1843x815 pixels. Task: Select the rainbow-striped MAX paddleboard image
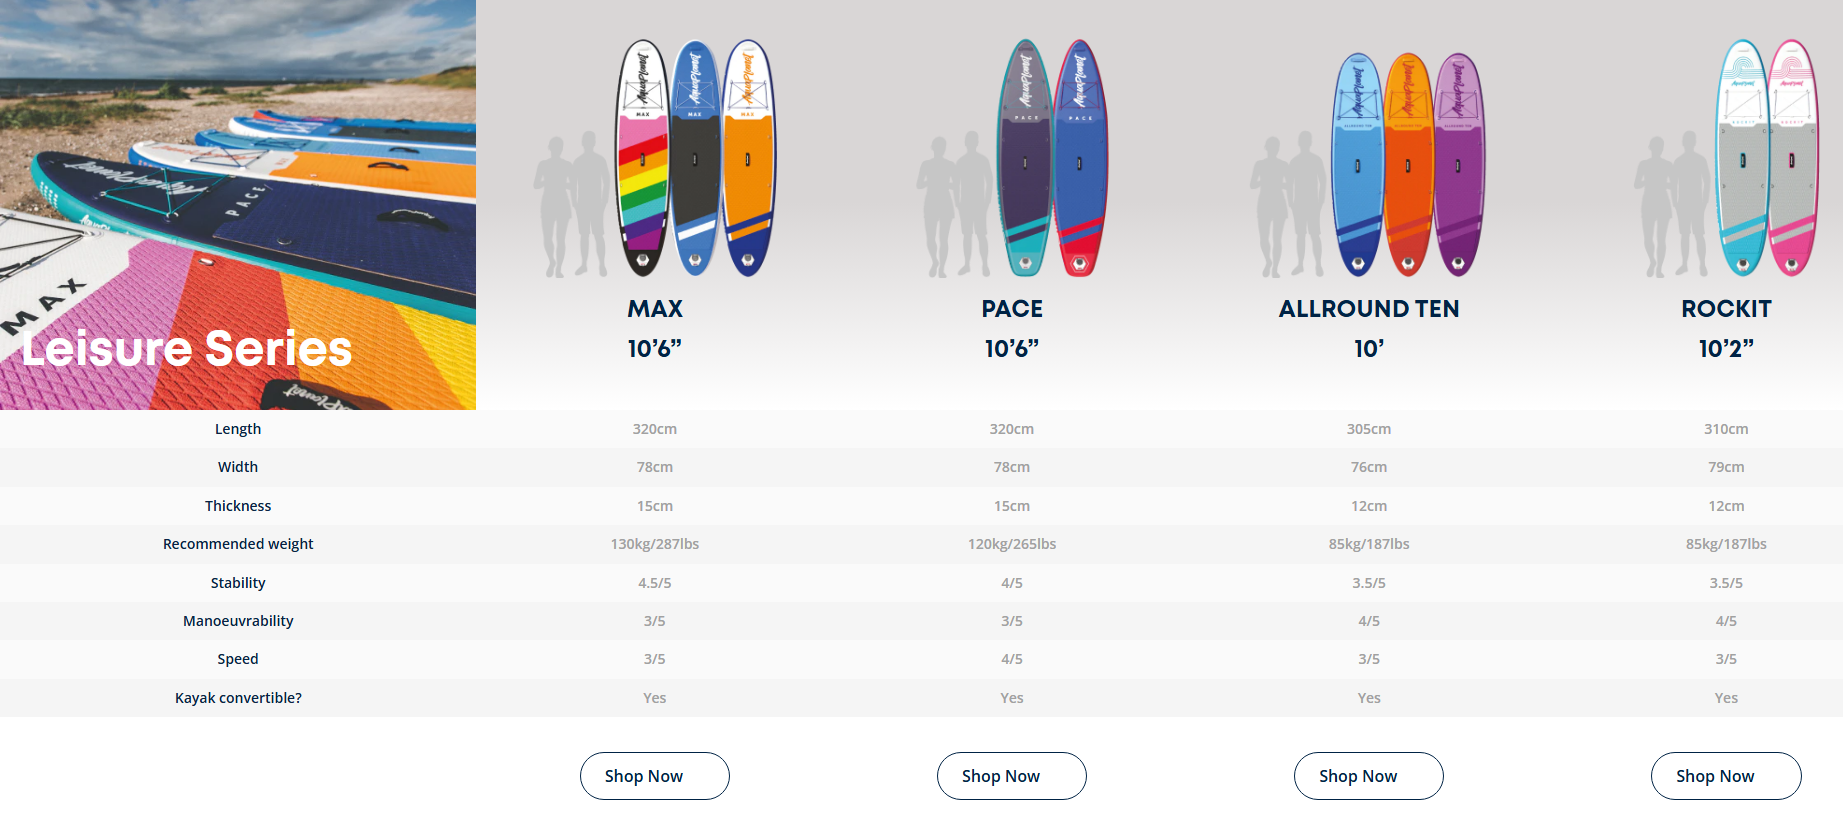coord(642,160)
